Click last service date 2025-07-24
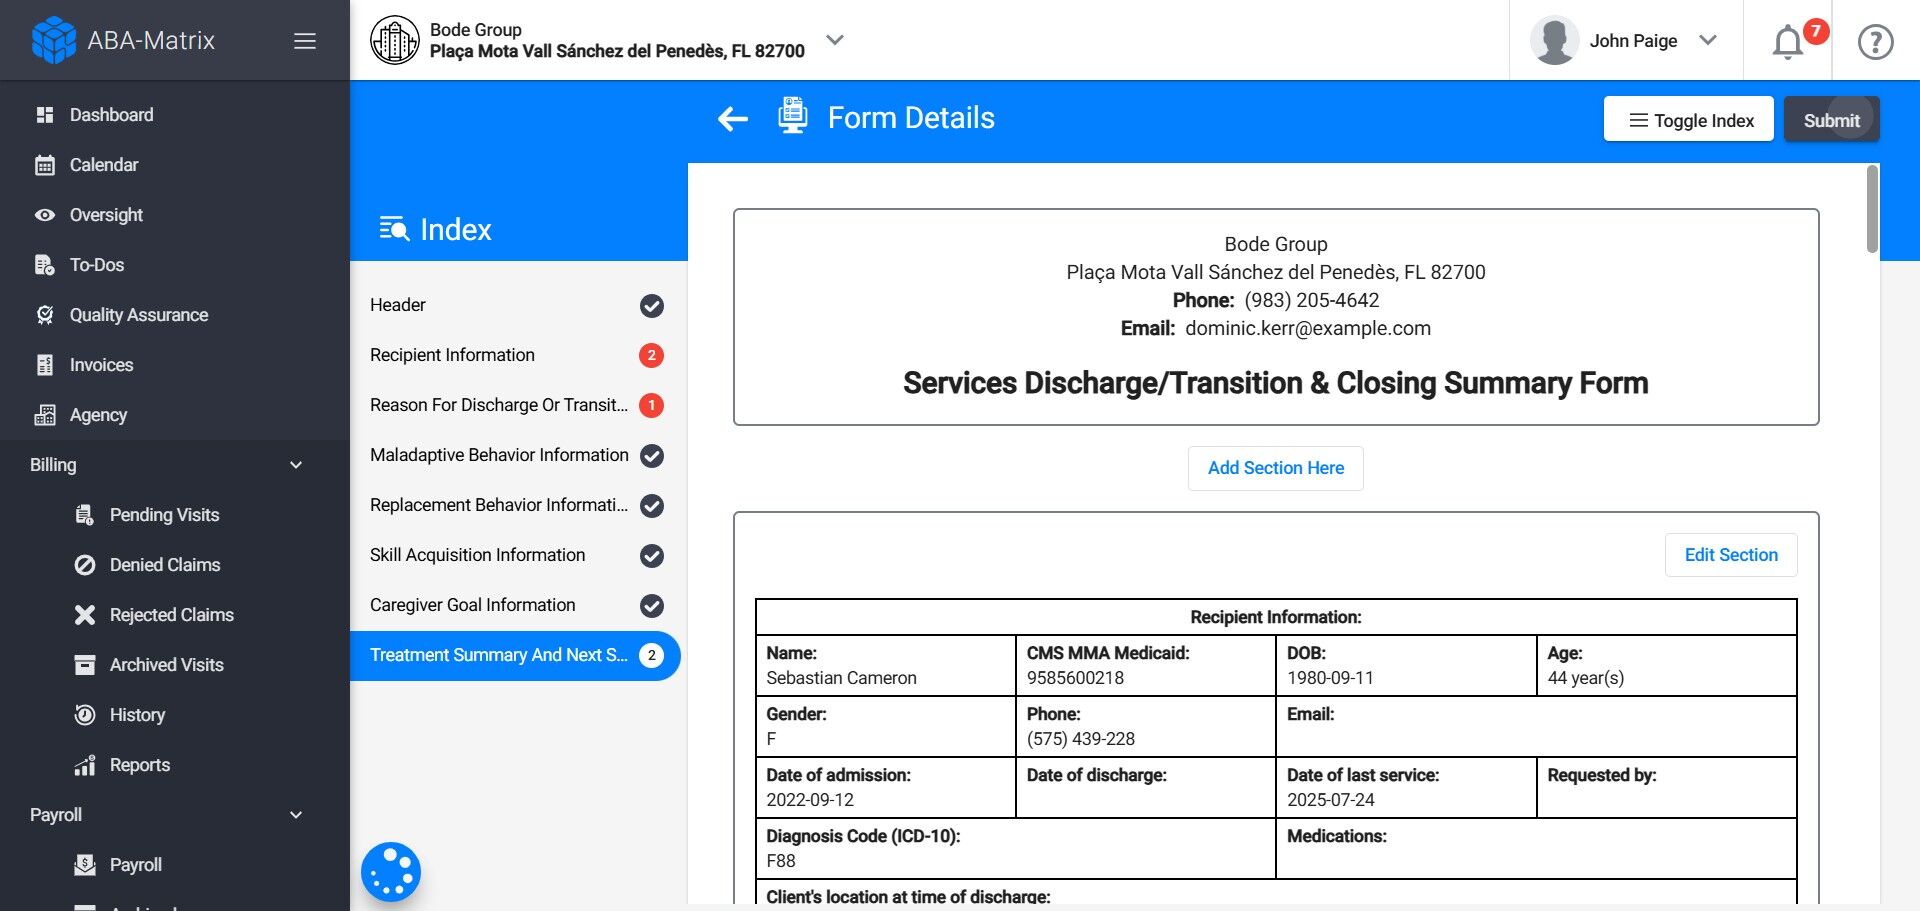Screen dimensions: 1920x911 click(x=1330, y=800)
